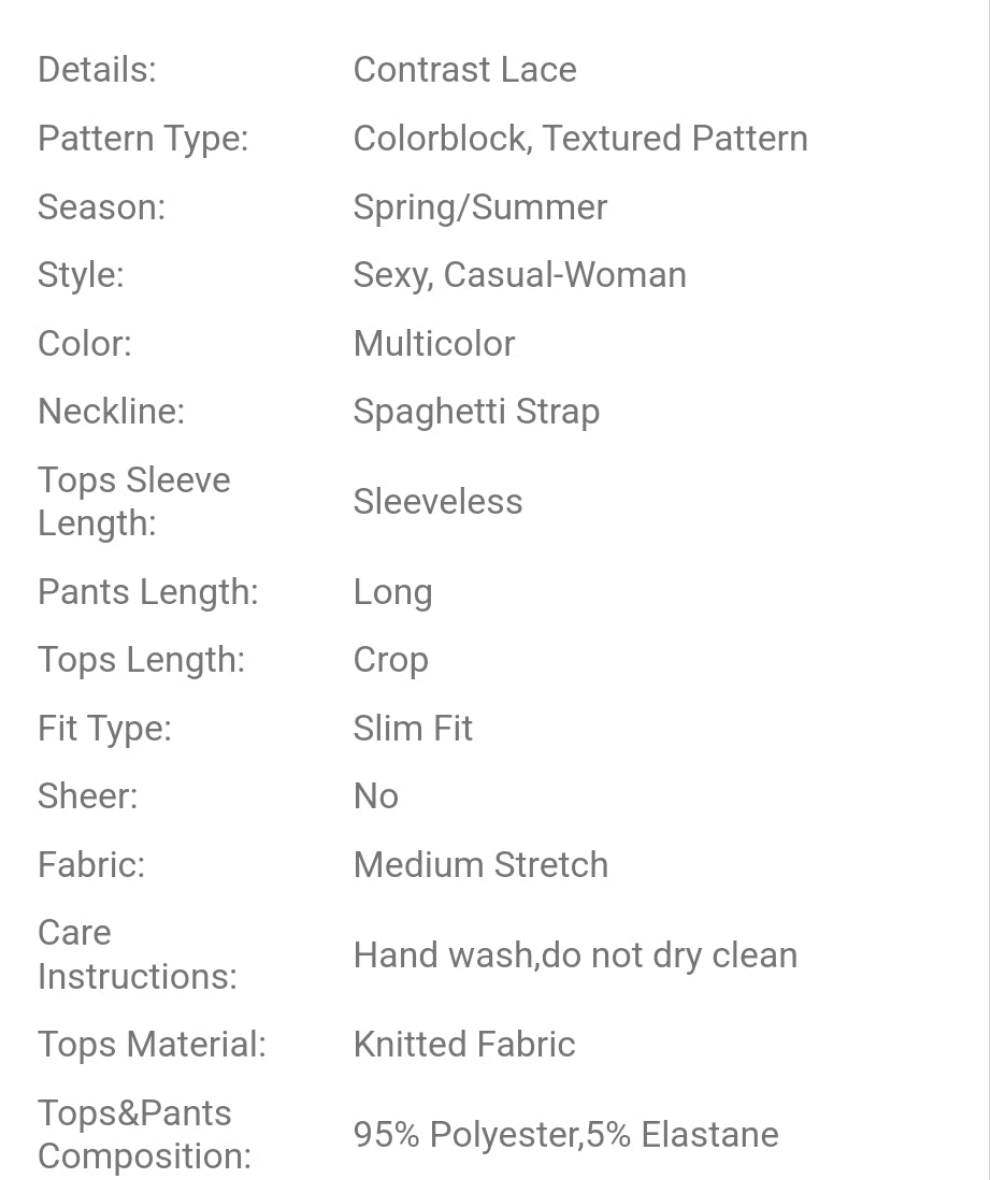
Task: Click the 'Style:' attribute label
Action: 81,275
